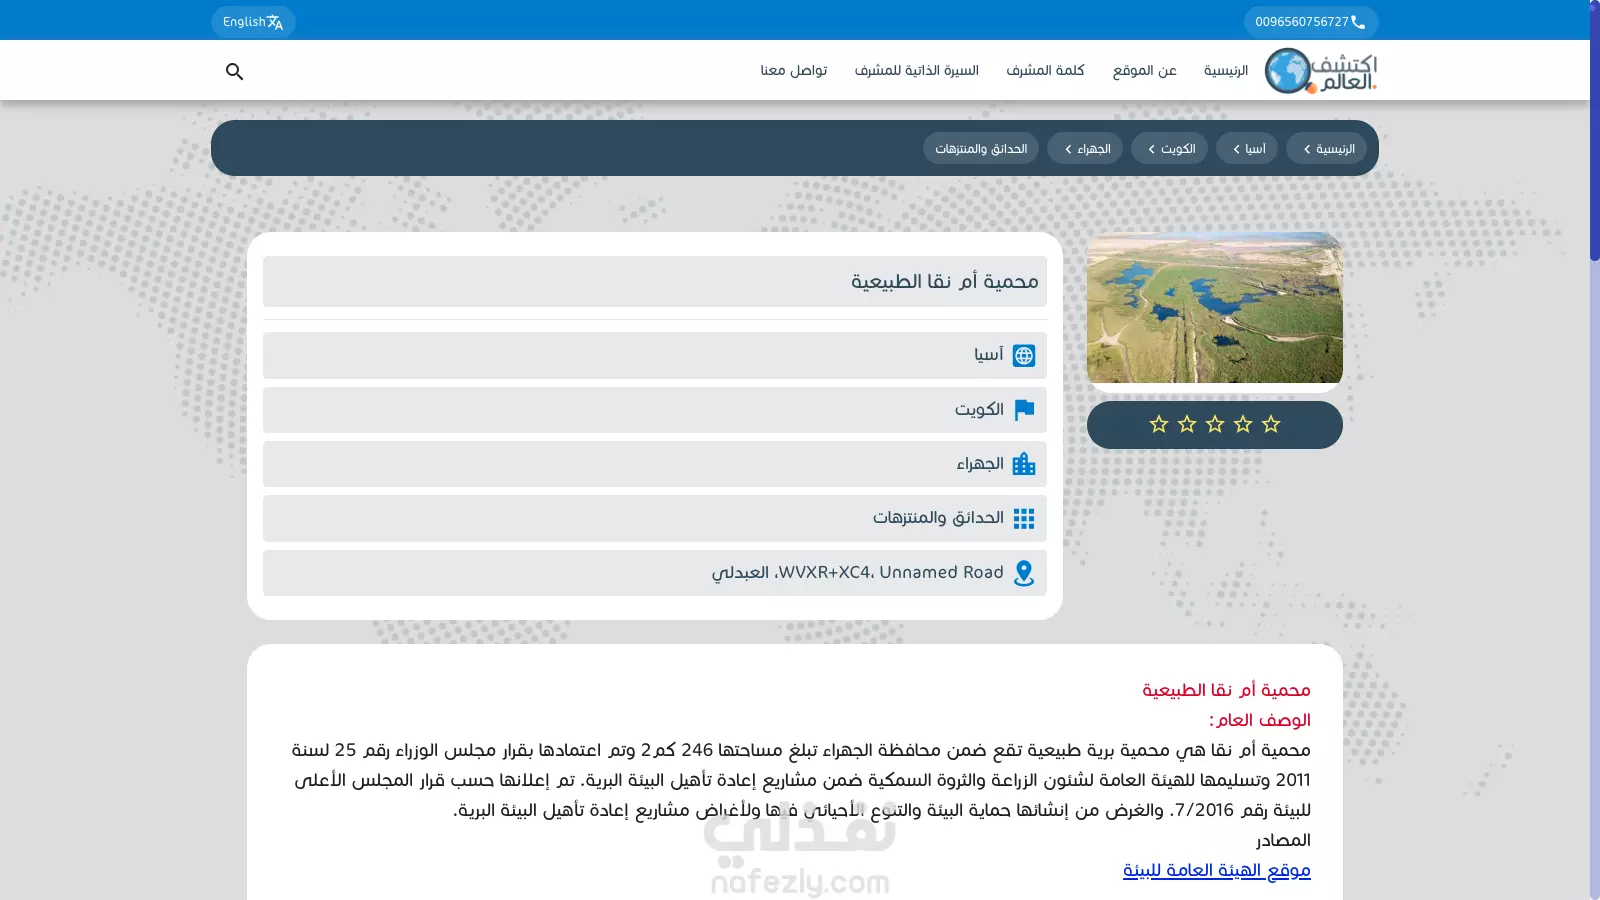Image resolution: width=1600 pixels, height=900 pixels.
Task: Go to الجهراء breadcrumb chip
Action: tap(1085, 148)
